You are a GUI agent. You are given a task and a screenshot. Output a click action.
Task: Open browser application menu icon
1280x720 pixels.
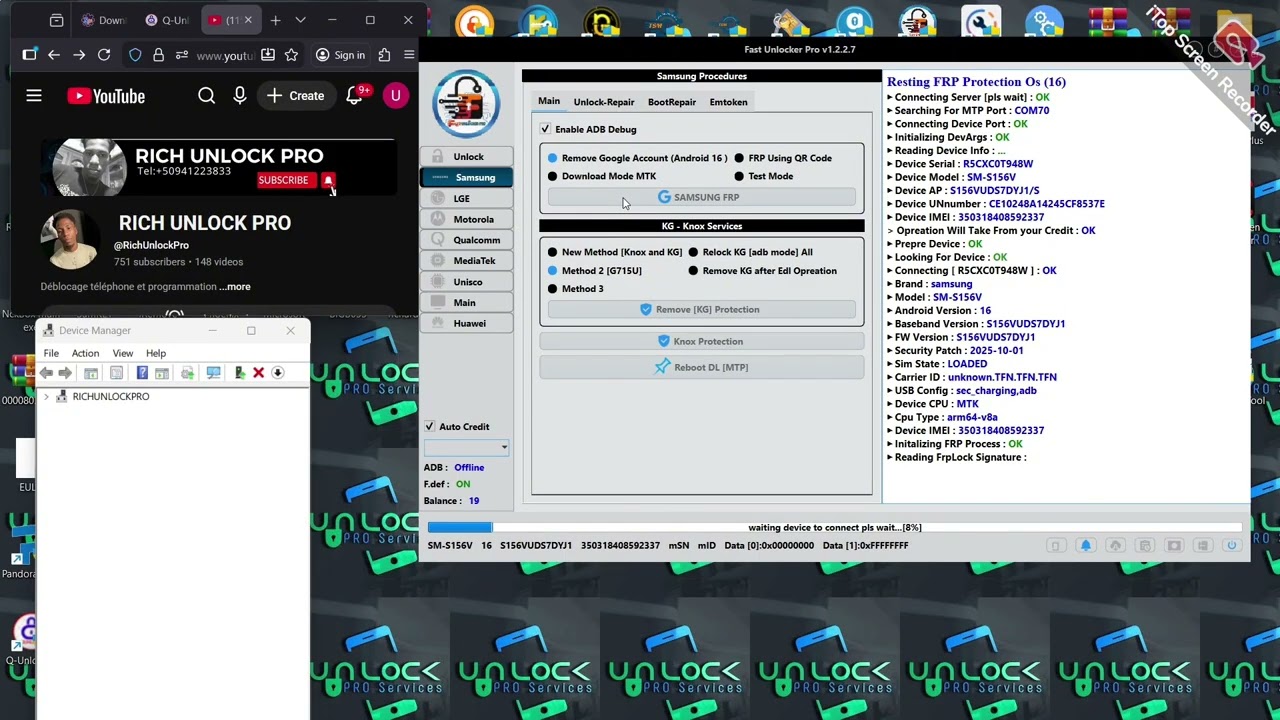point(409,55)
